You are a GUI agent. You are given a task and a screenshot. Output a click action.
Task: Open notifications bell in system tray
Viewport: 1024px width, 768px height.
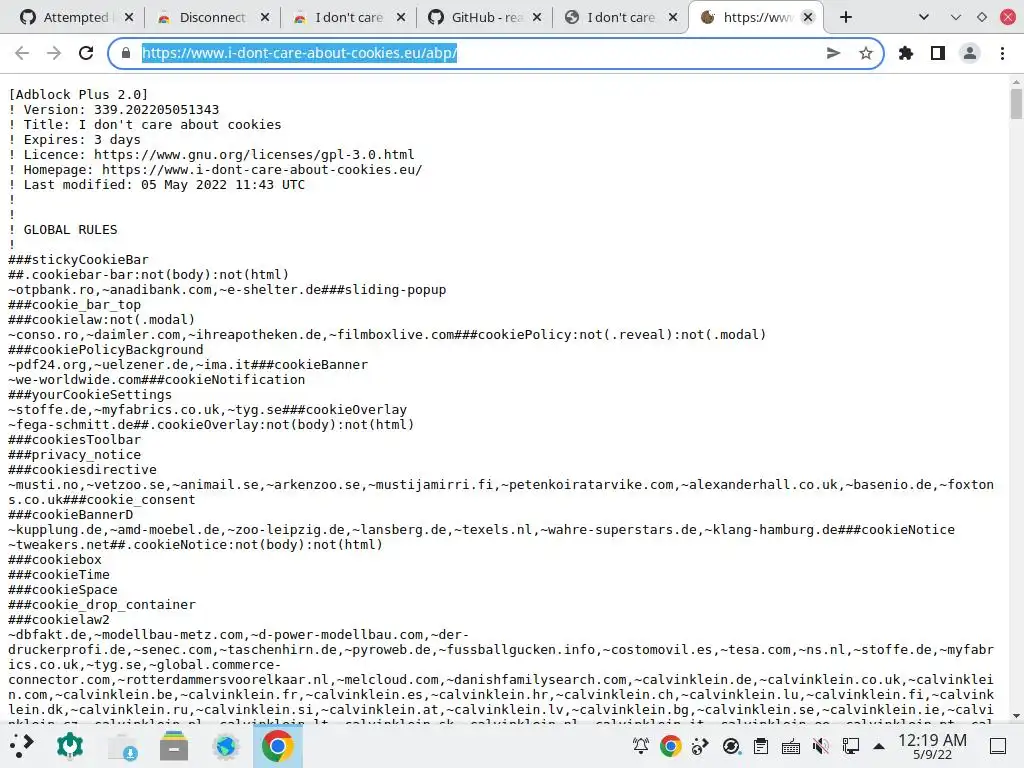(641, 746)
